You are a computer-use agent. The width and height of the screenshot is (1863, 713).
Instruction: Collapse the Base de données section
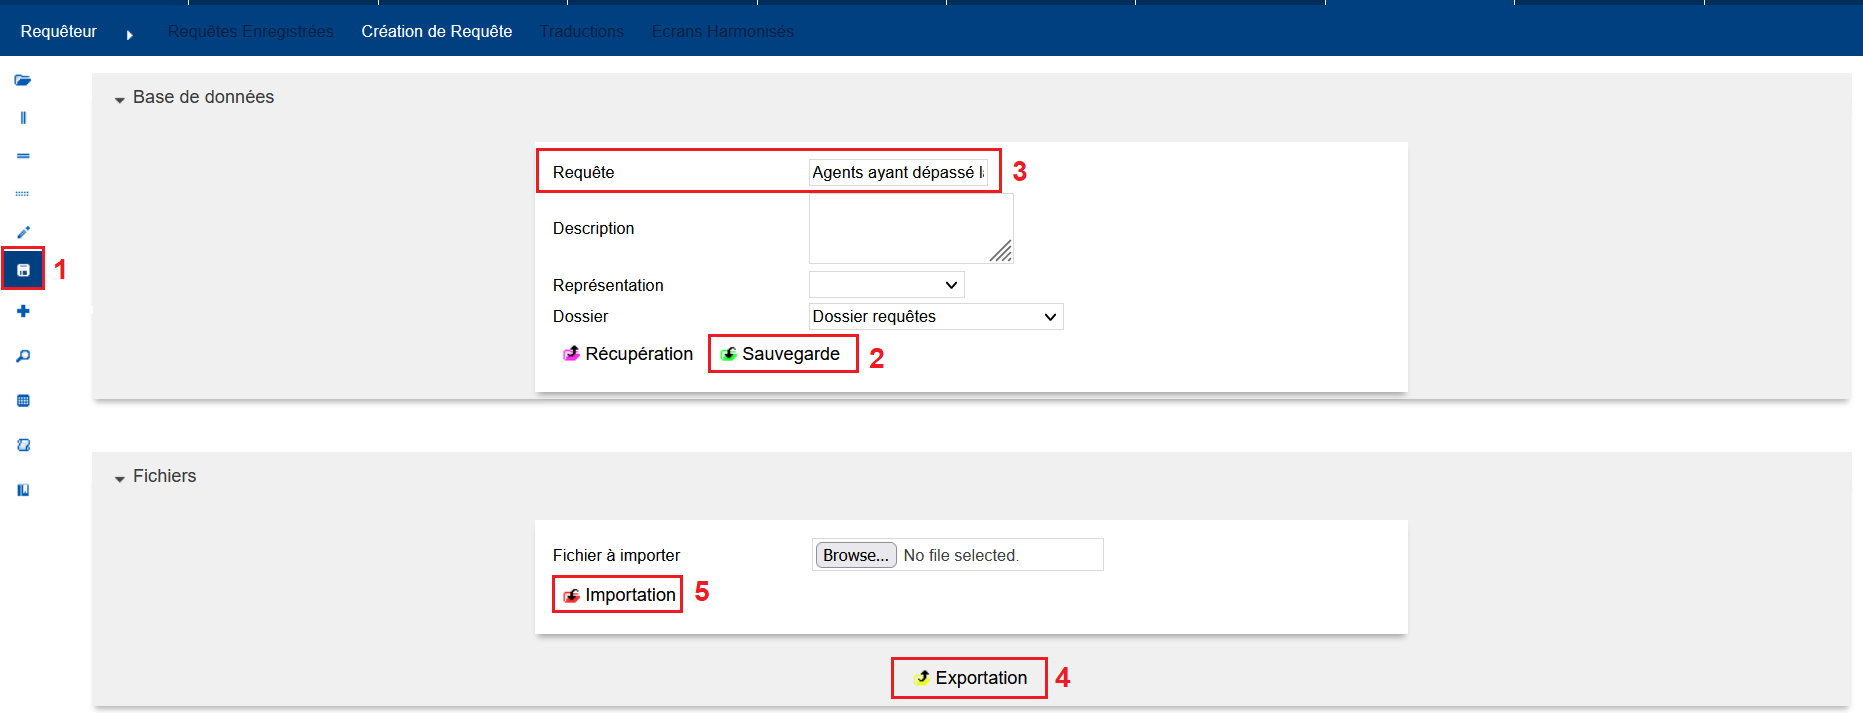click(x=120, y=99)
